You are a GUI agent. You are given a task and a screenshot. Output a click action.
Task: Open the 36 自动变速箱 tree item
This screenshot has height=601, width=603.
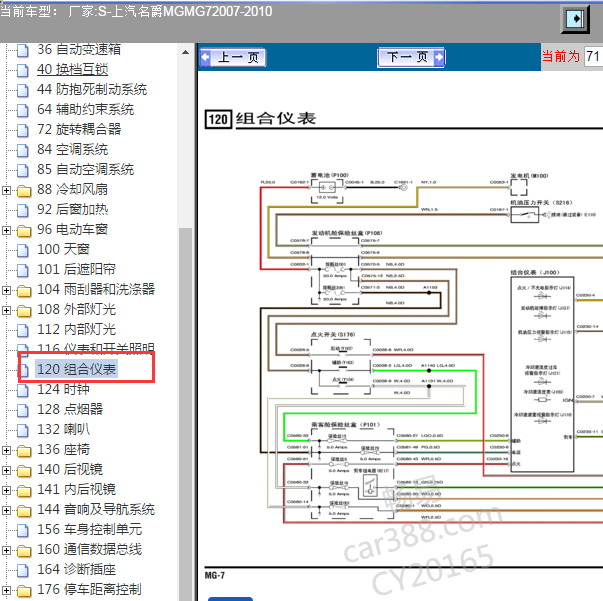tap(79, 49)
